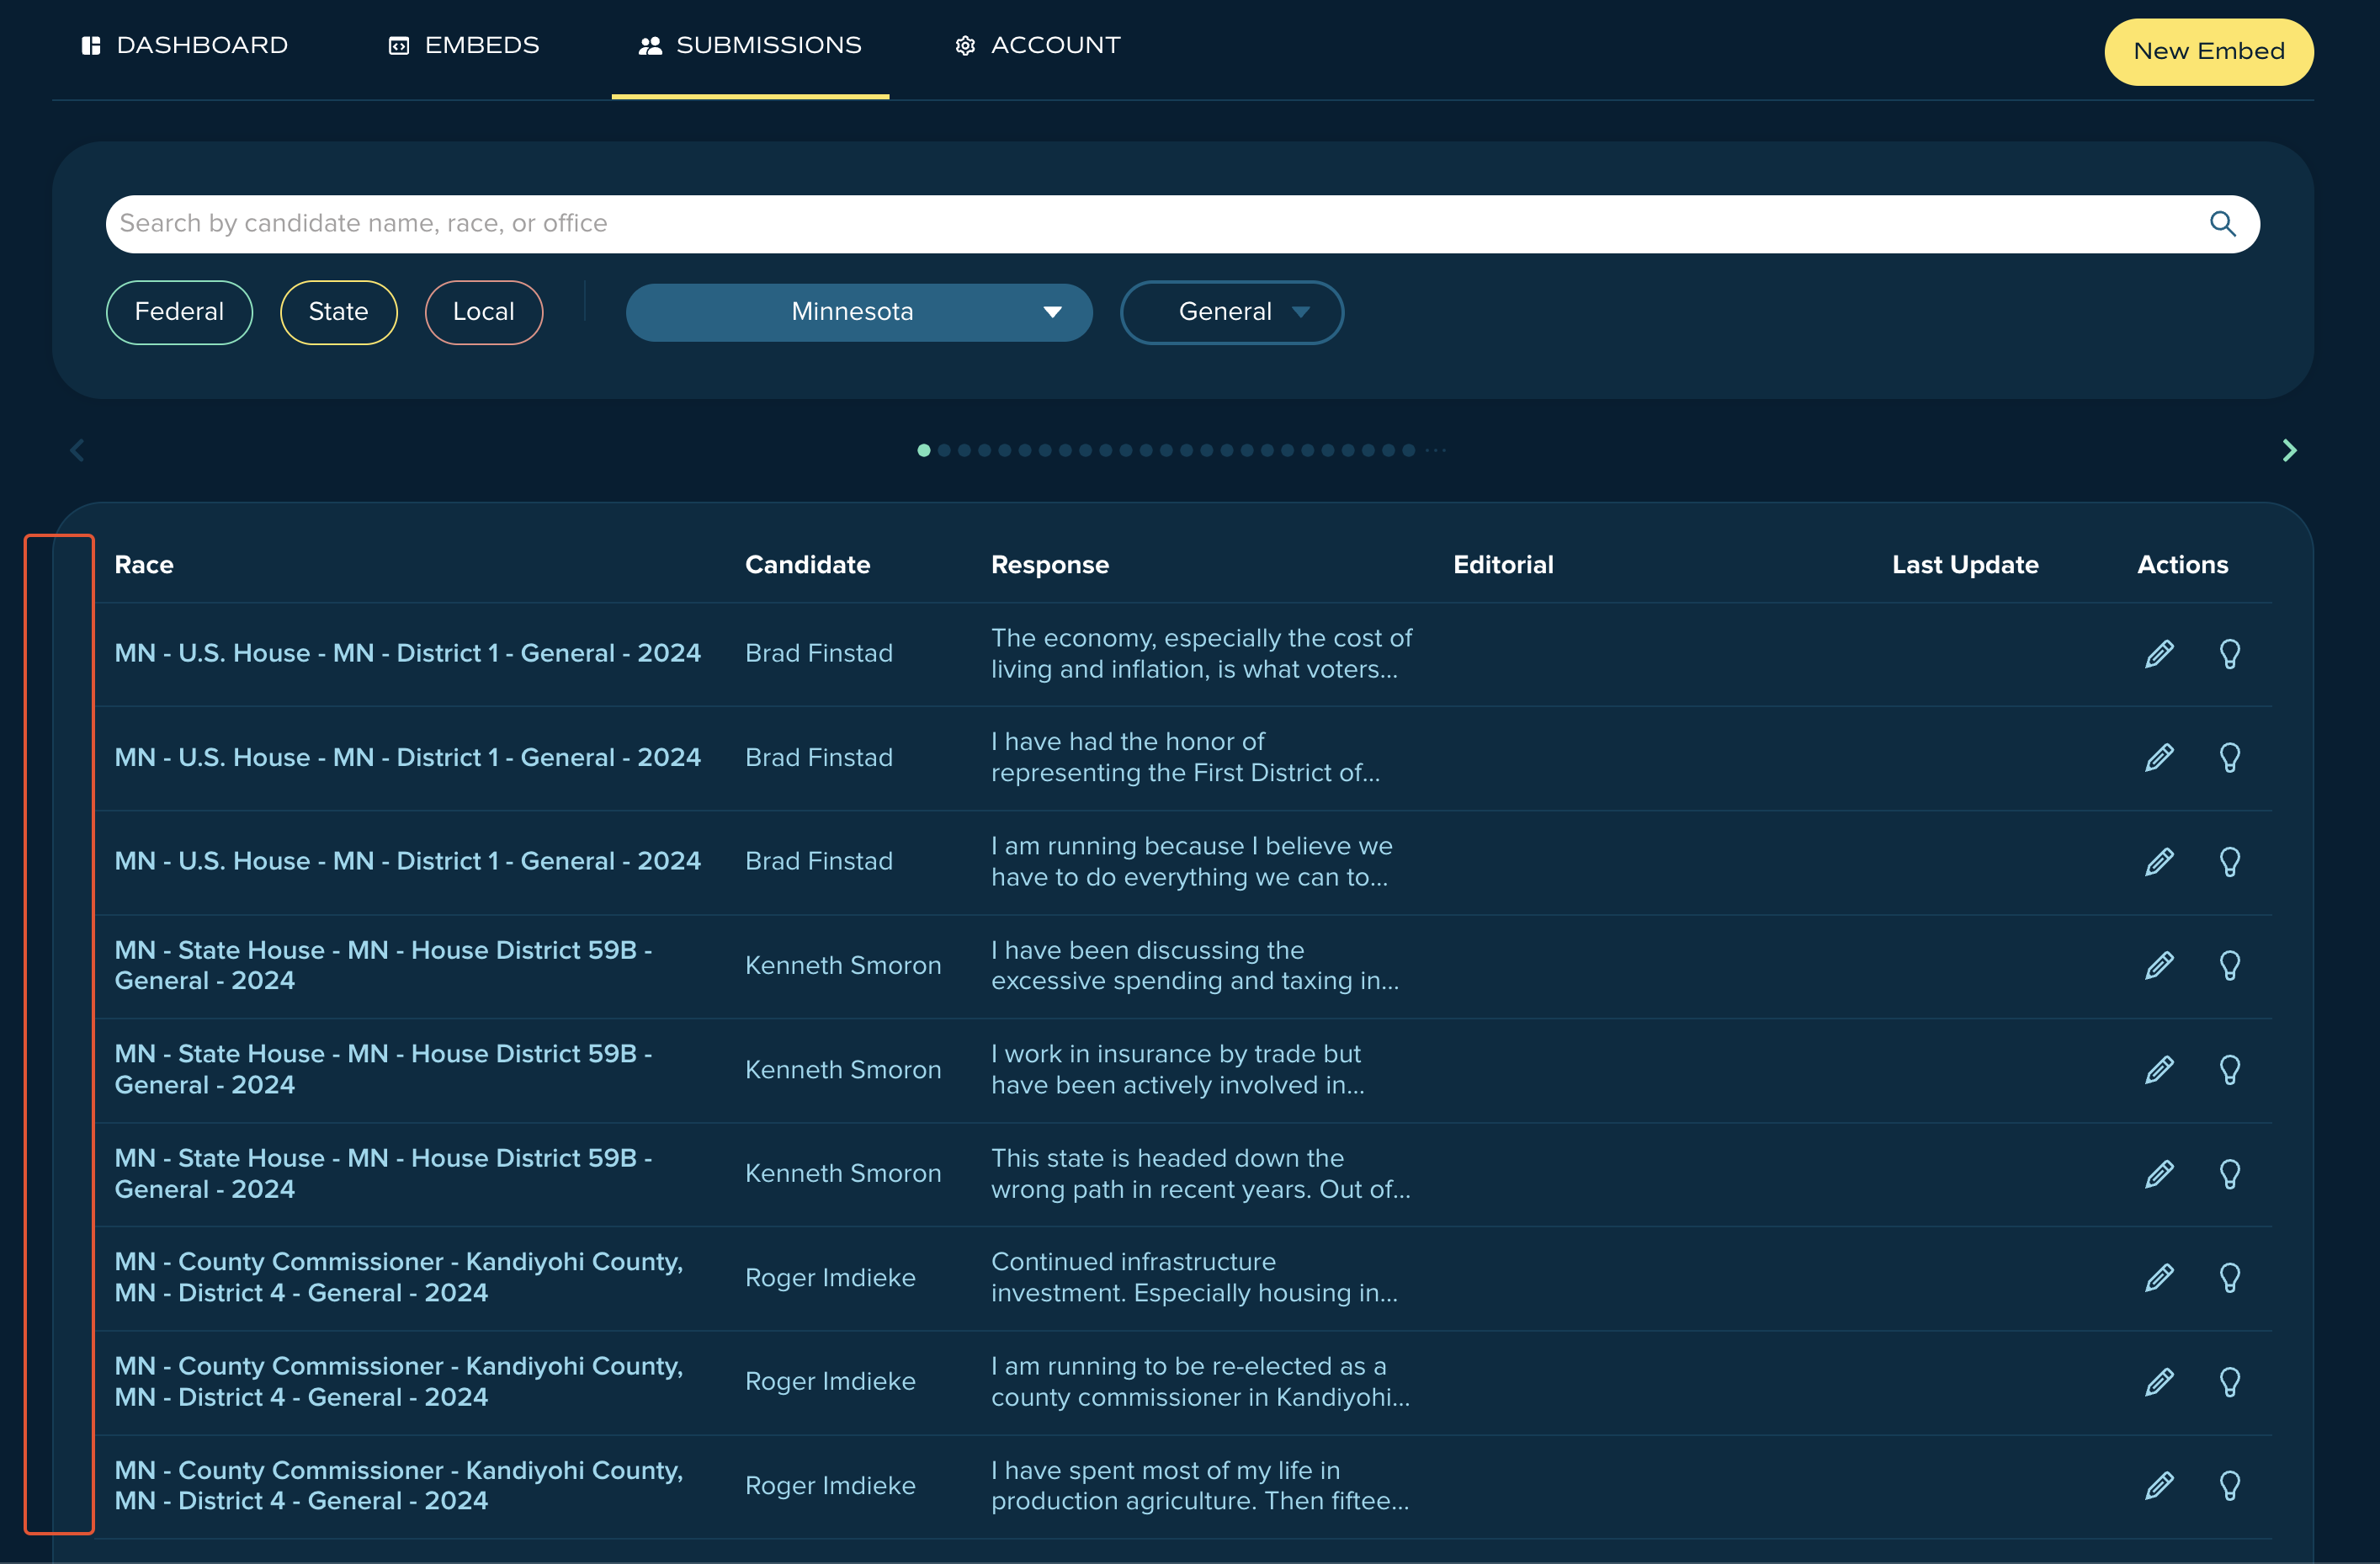Open the Dashboard tab
This screenshot has width=2380, height=1564.
pos(185,45)
